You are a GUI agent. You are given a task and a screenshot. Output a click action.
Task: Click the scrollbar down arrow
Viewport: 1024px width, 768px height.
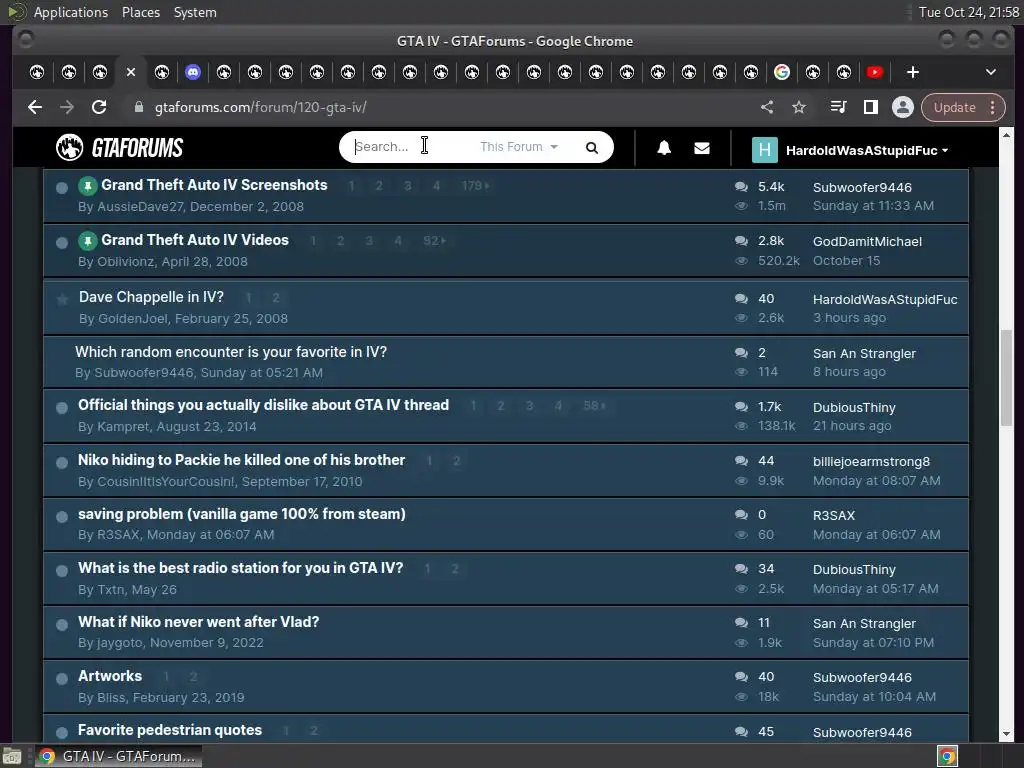coord(1006,734)
